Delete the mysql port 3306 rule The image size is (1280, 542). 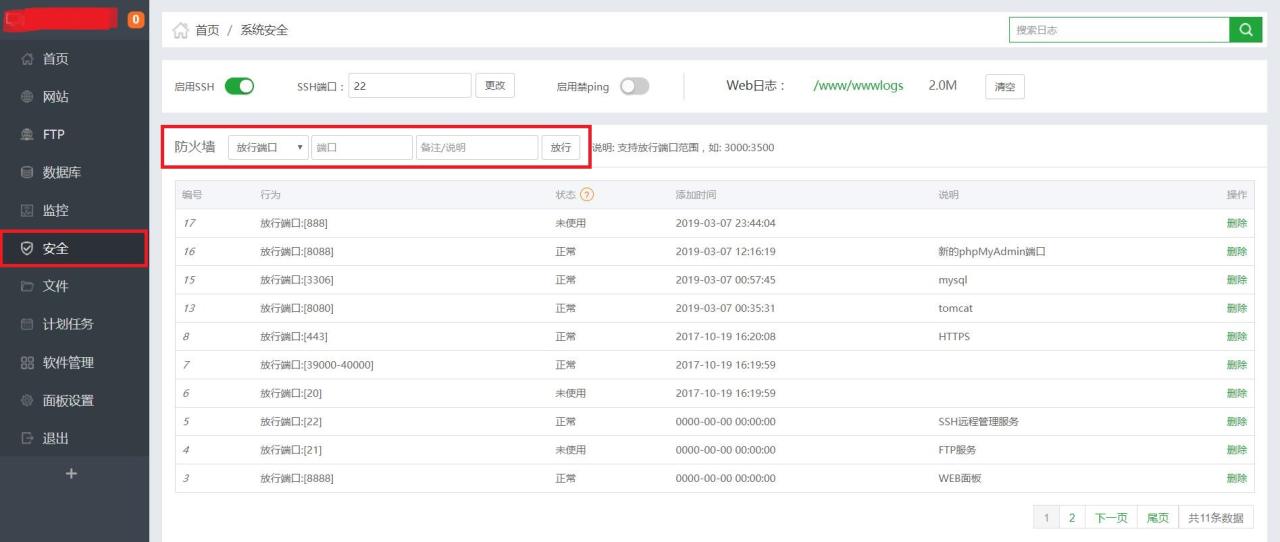point(1236,280)
